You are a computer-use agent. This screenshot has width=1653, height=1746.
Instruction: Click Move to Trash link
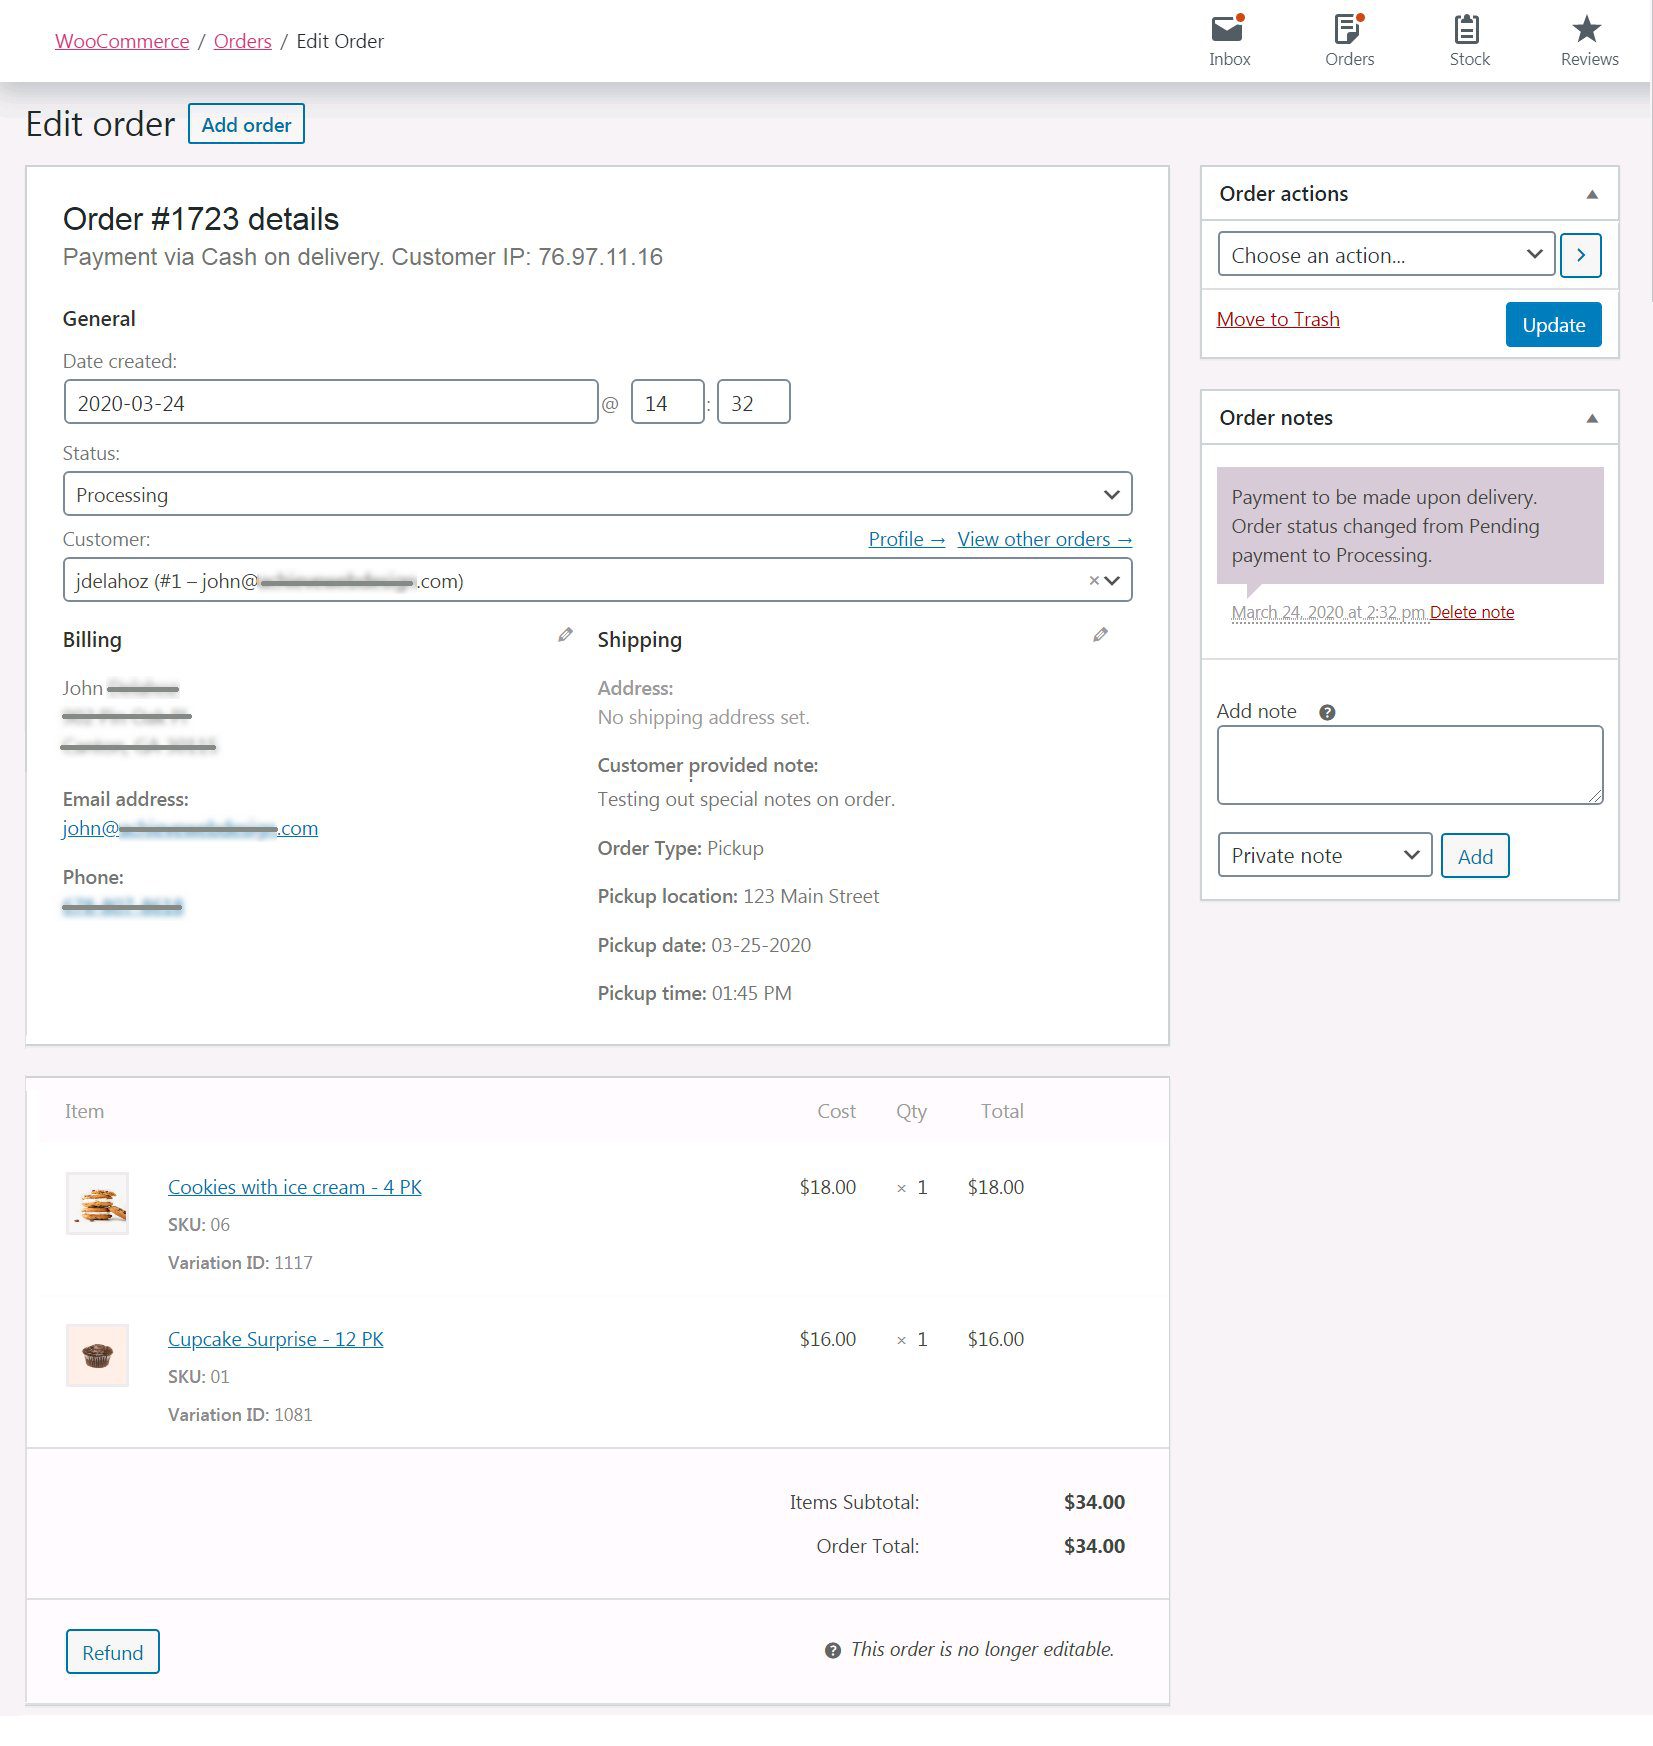pos(1278,319)
